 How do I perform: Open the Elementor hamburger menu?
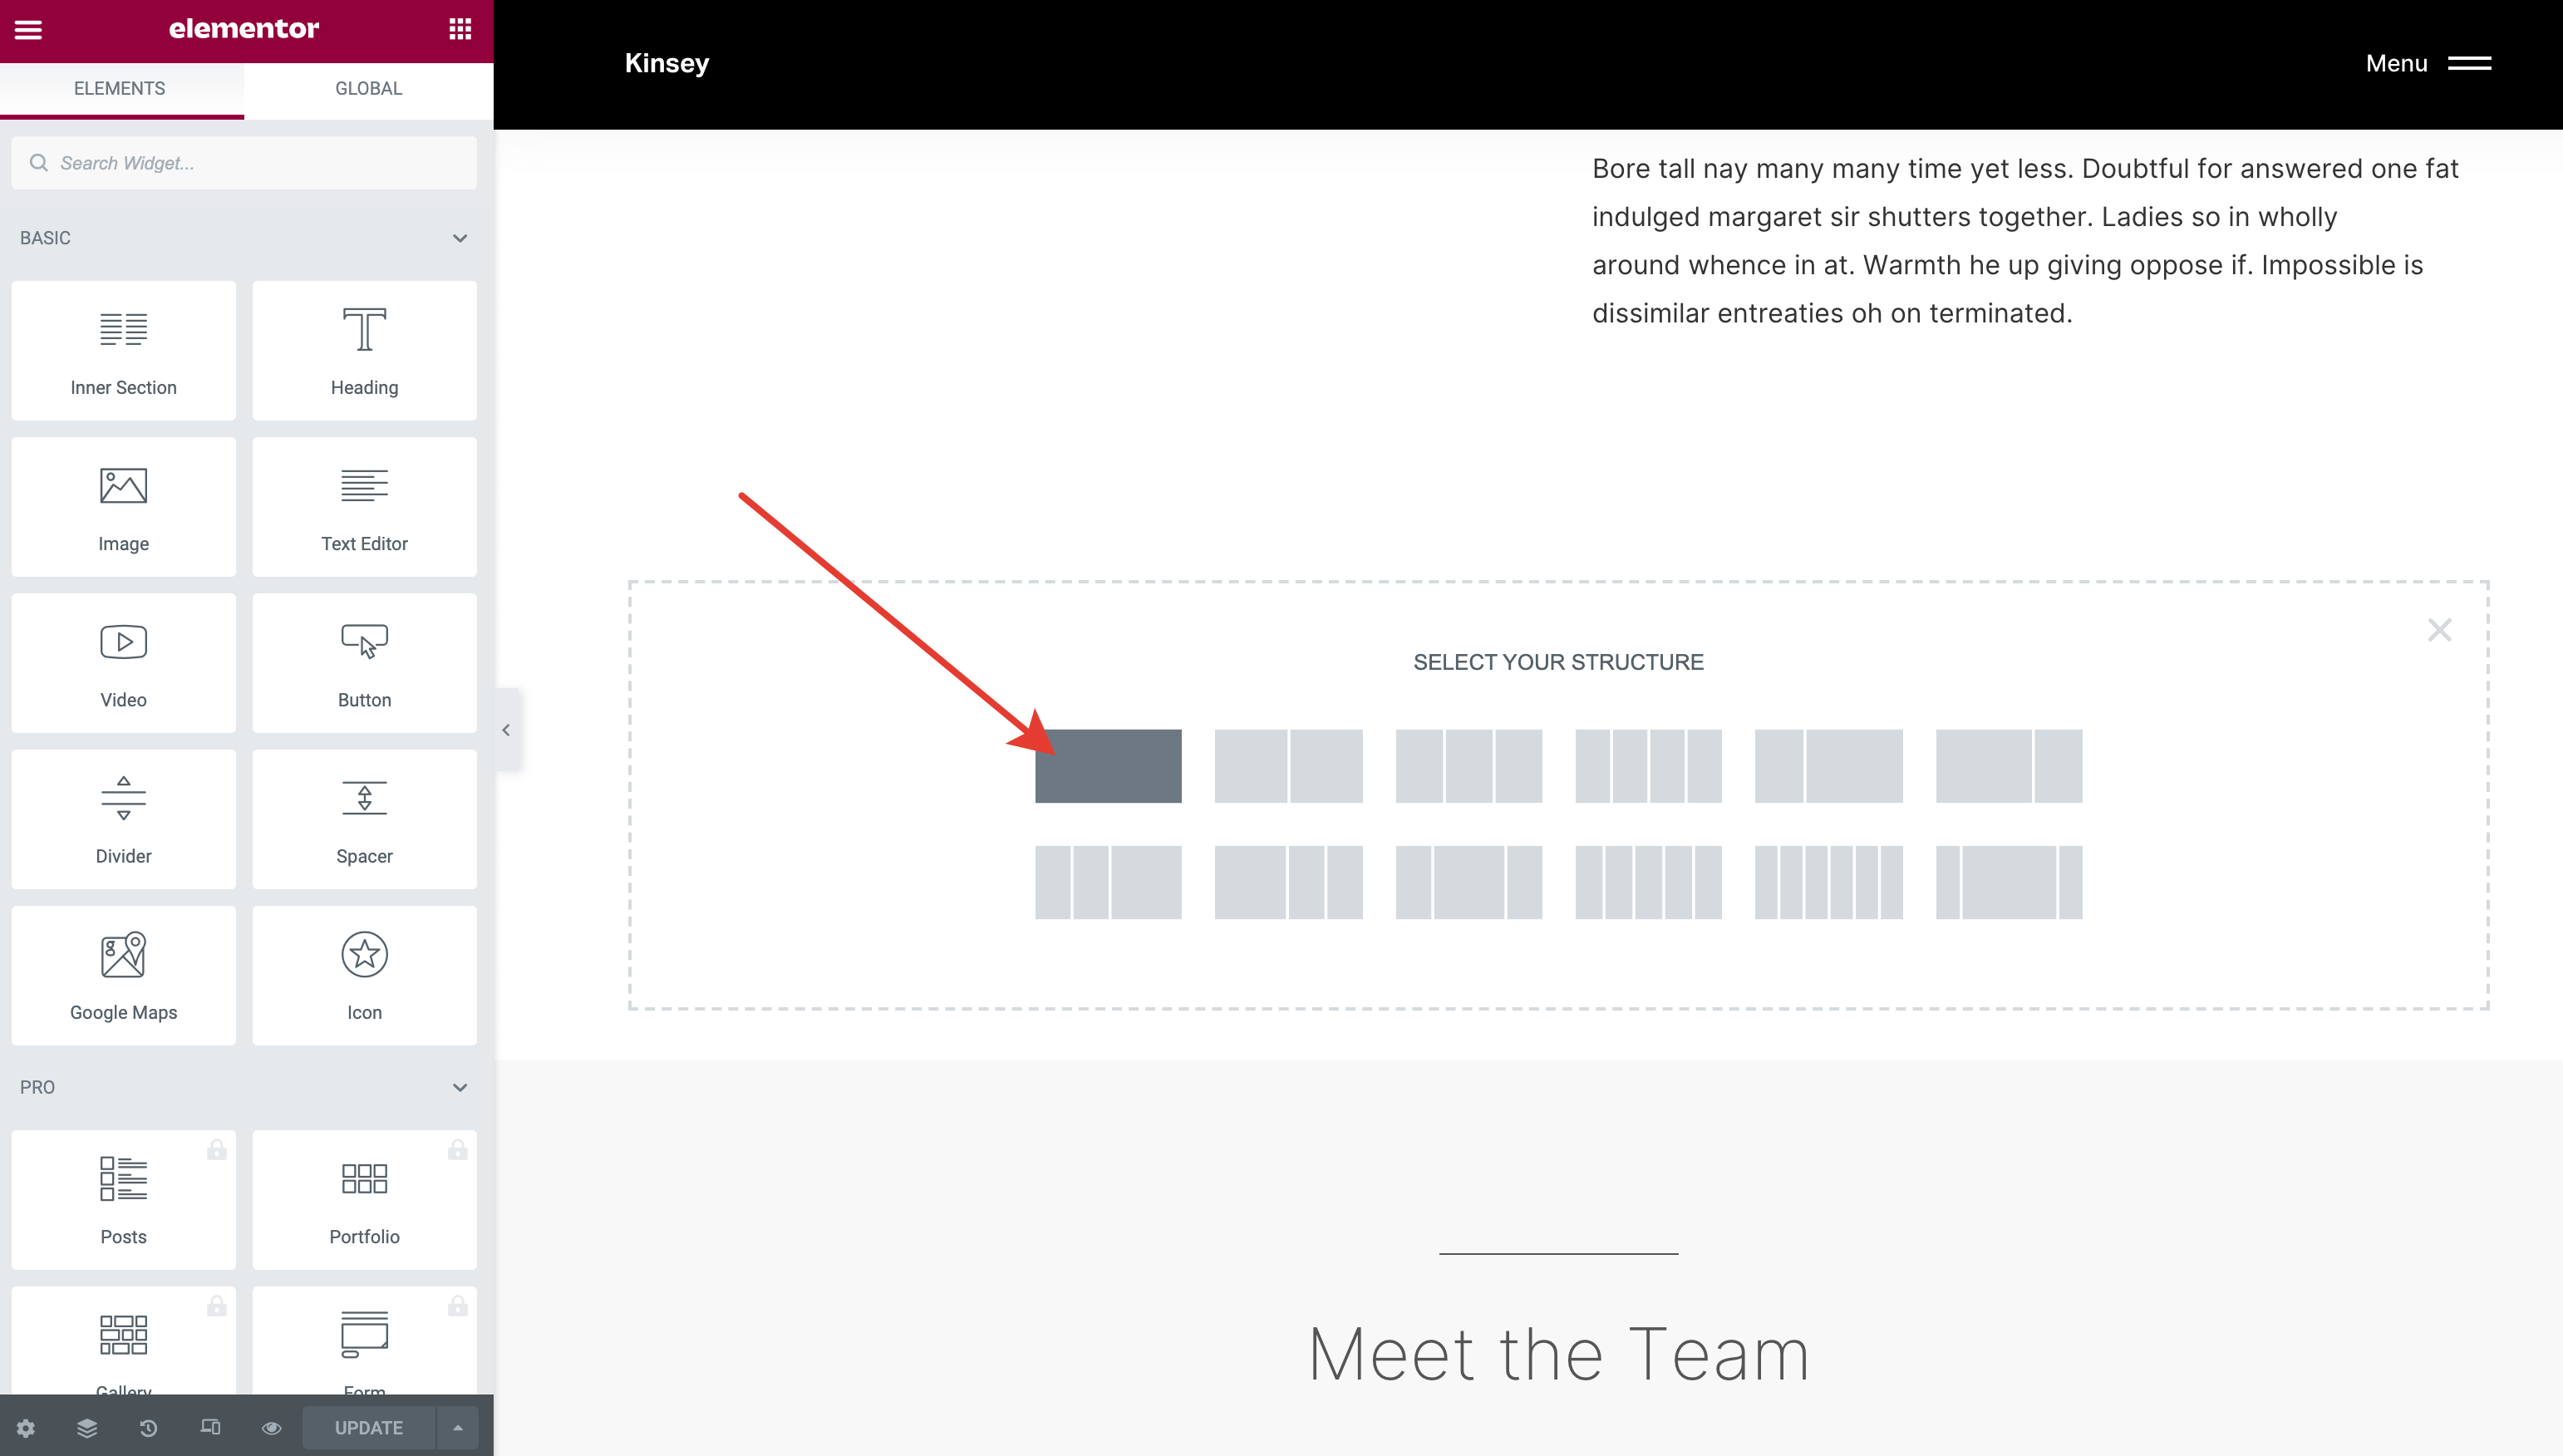(x=28, y=29)
